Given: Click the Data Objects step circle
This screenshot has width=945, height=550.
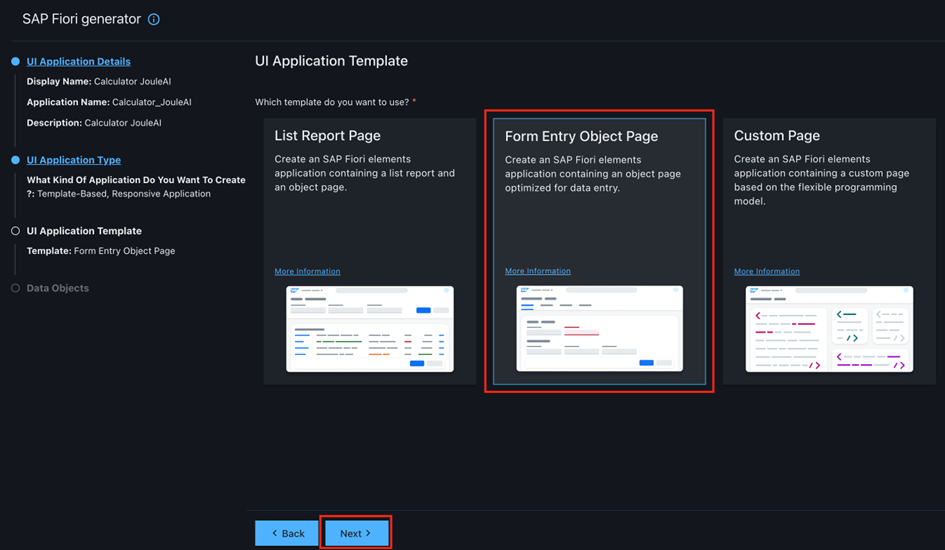Looking at the screenshot, I should [x=15, y=288].
